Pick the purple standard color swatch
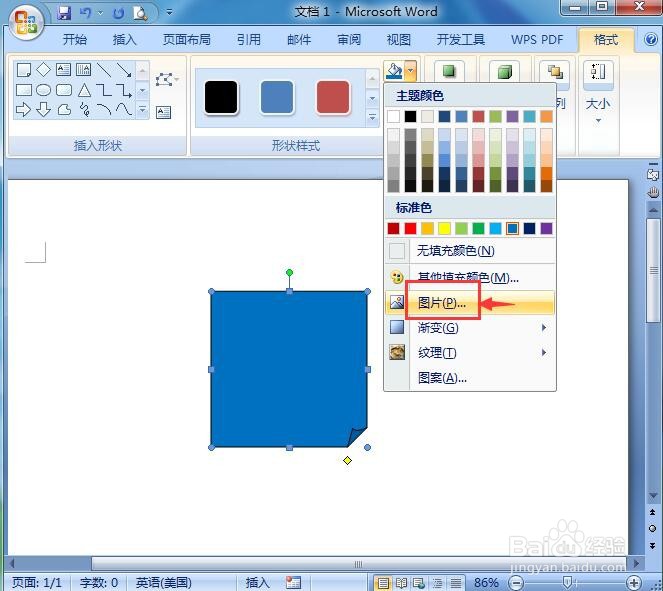This screenshot has width=663, height=591. [546, 229]
